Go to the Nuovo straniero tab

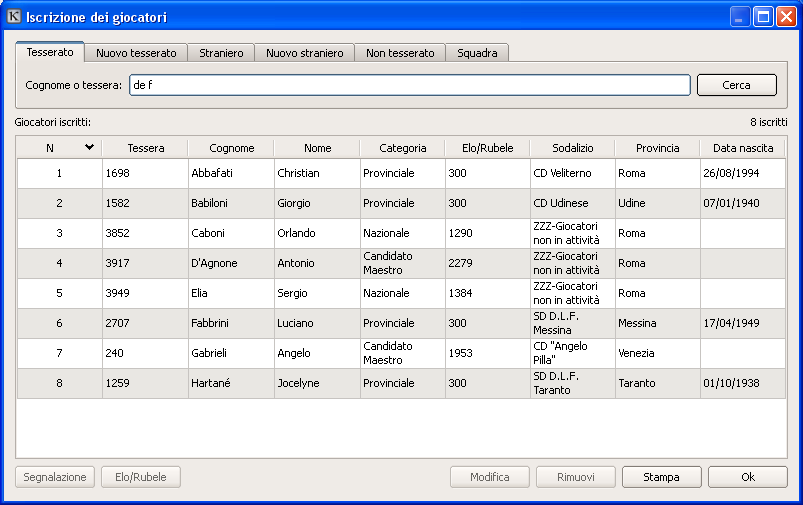(x=305, y=53)
